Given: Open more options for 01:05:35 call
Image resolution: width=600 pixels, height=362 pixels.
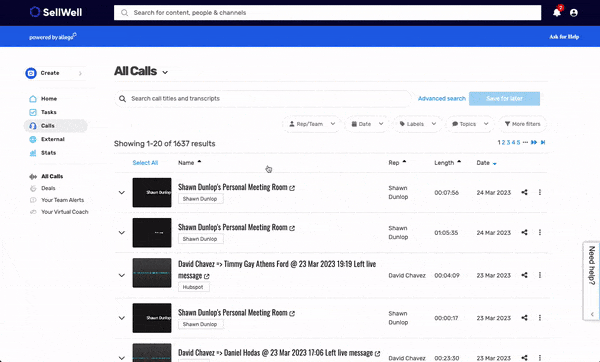Looking at the screenshot, I should 540,232.
